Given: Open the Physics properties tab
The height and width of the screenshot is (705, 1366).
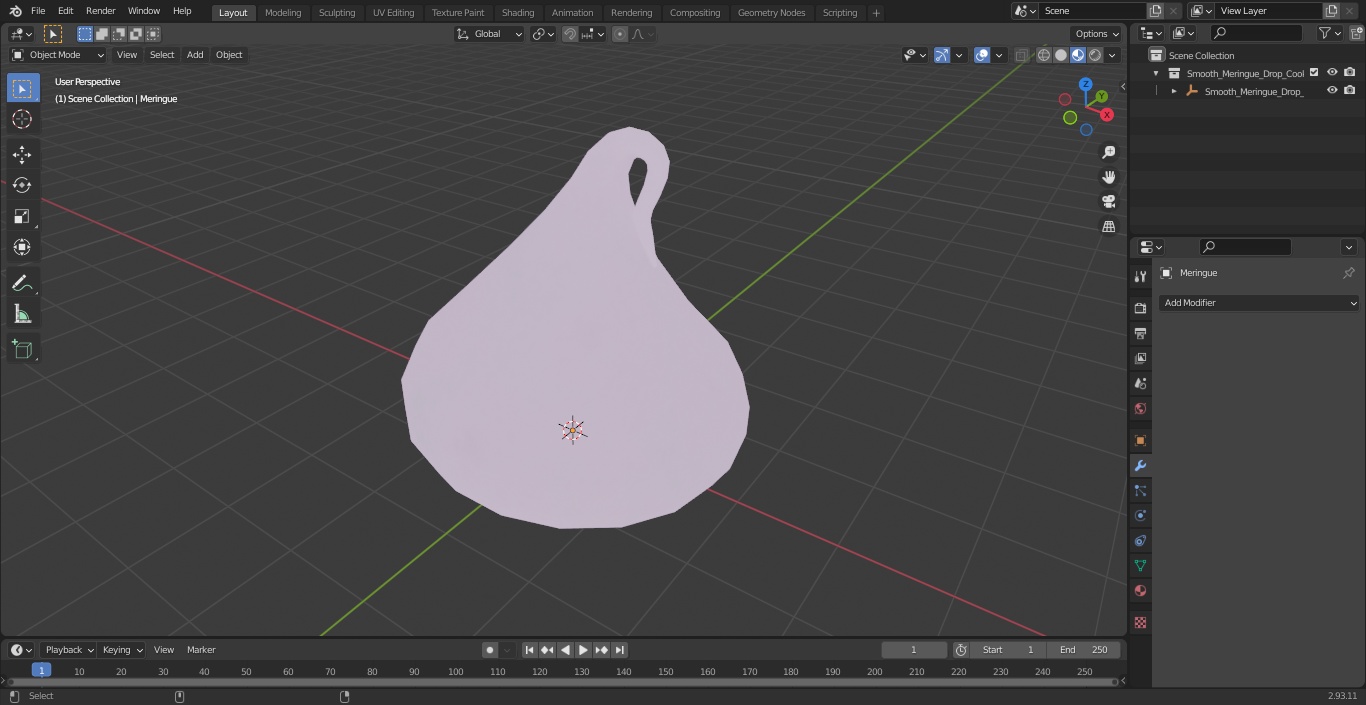Looking at the screenshot, I should point(1140,515).
